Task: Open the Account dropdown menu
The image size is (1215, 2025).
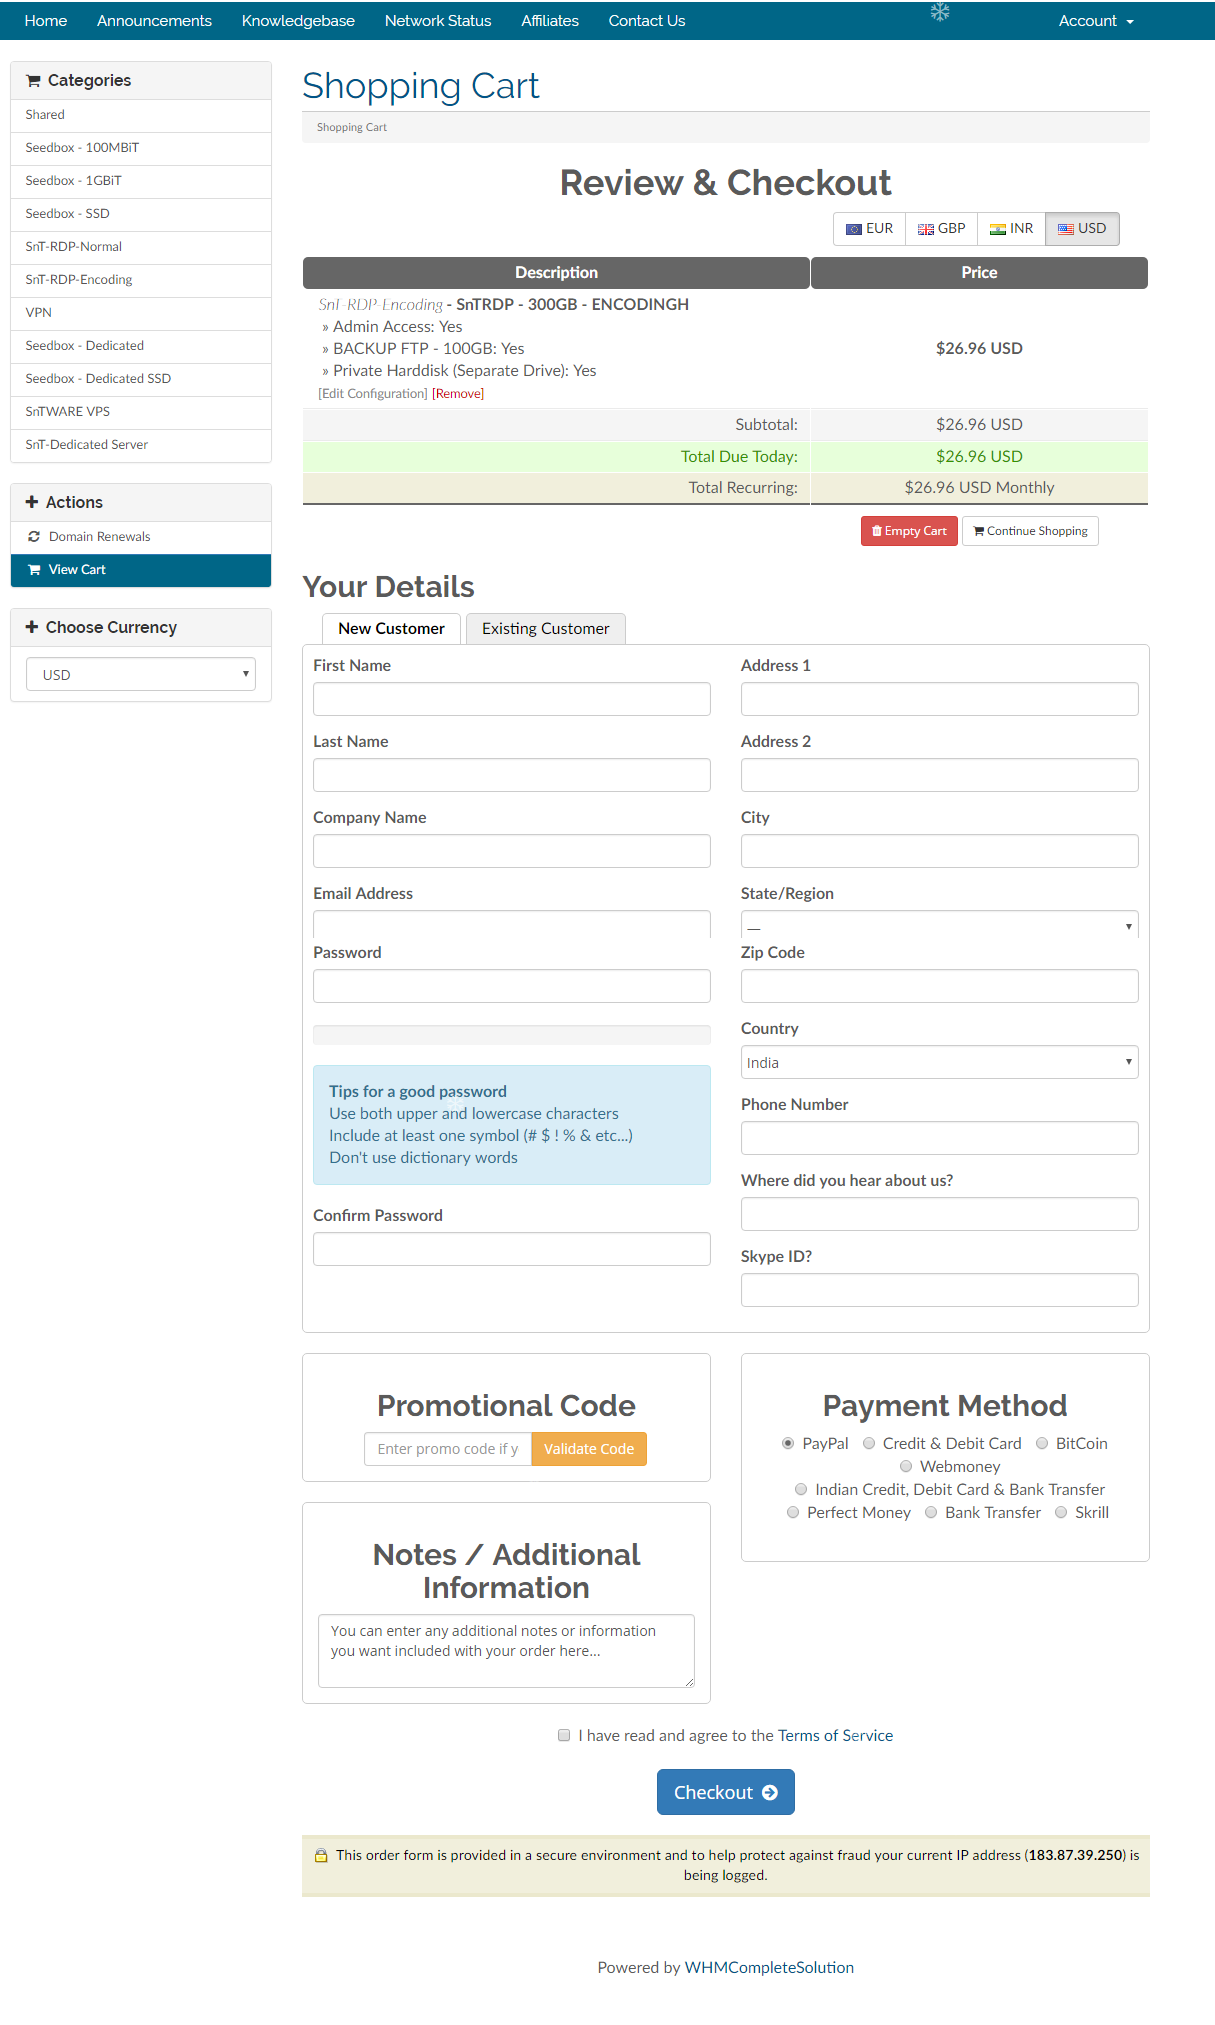Action: (1096, 21)
